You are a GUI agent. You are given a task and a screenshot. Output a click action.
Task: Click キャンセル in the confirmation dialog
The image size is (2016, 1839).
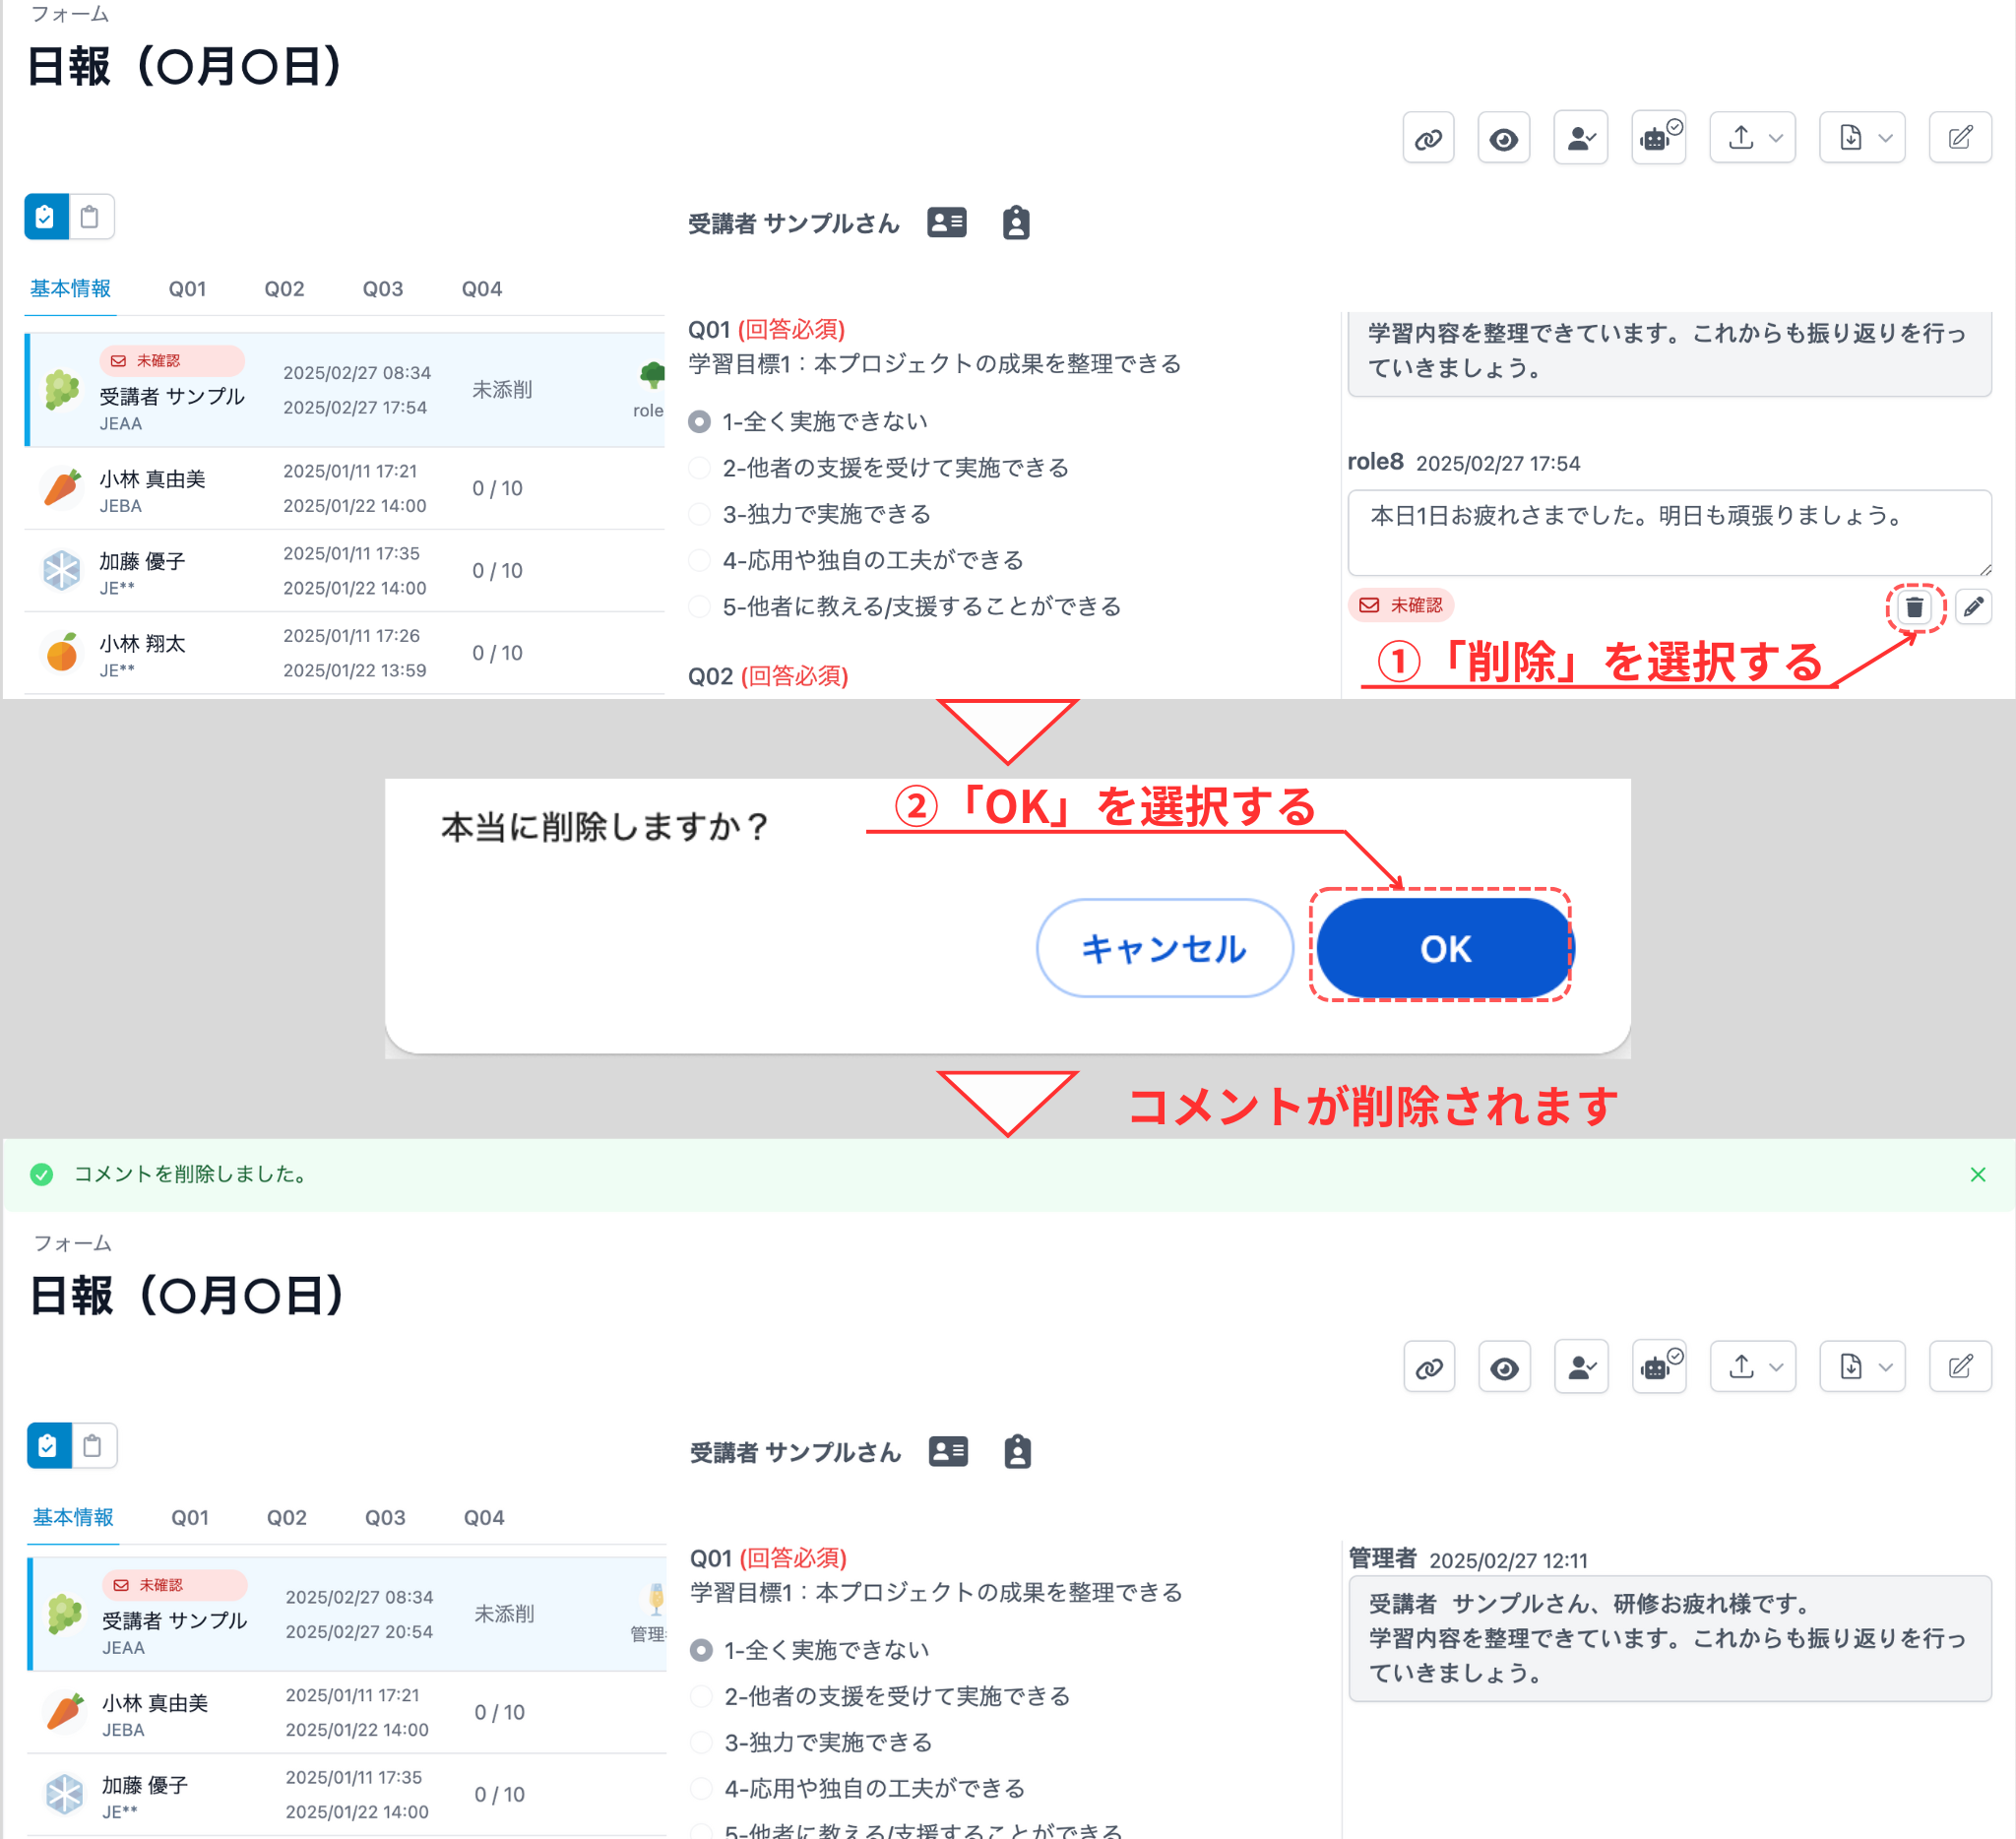point(1163,948)
